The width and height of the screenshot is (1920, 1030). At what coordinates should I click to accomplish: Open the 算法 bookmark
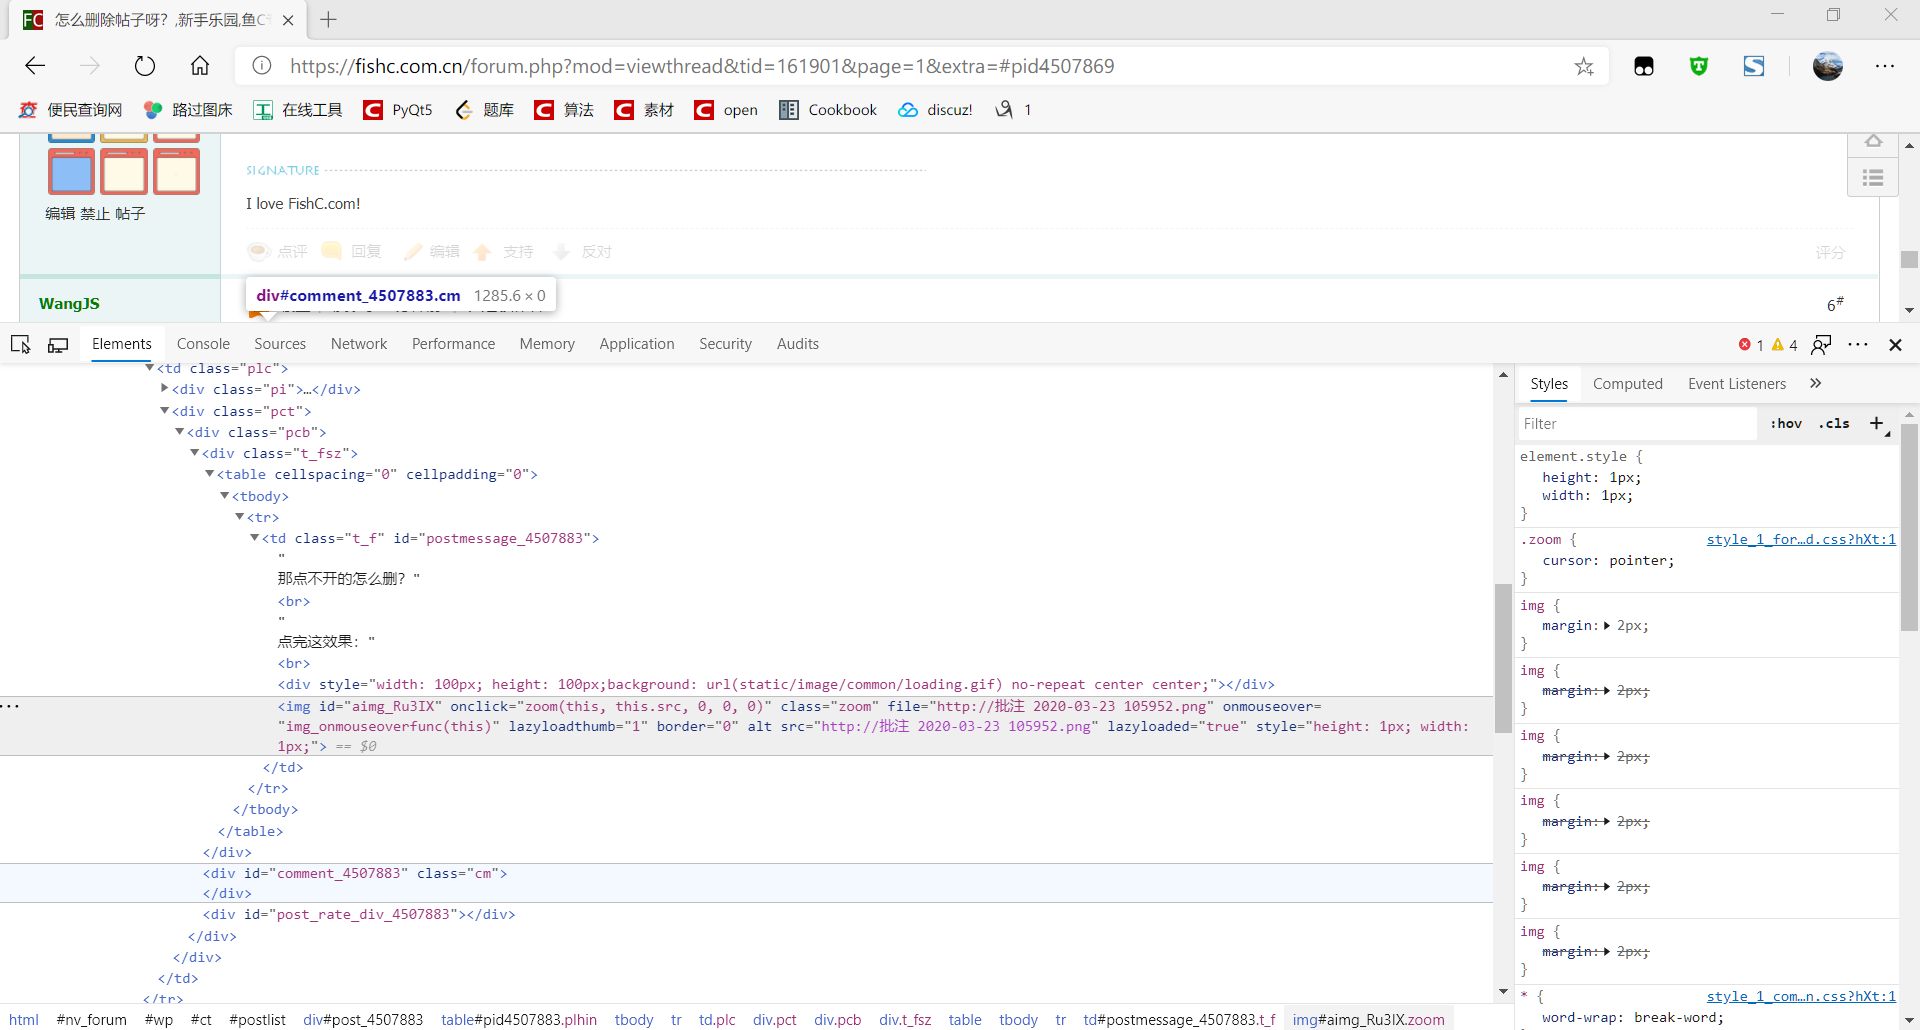click(564, 110)
